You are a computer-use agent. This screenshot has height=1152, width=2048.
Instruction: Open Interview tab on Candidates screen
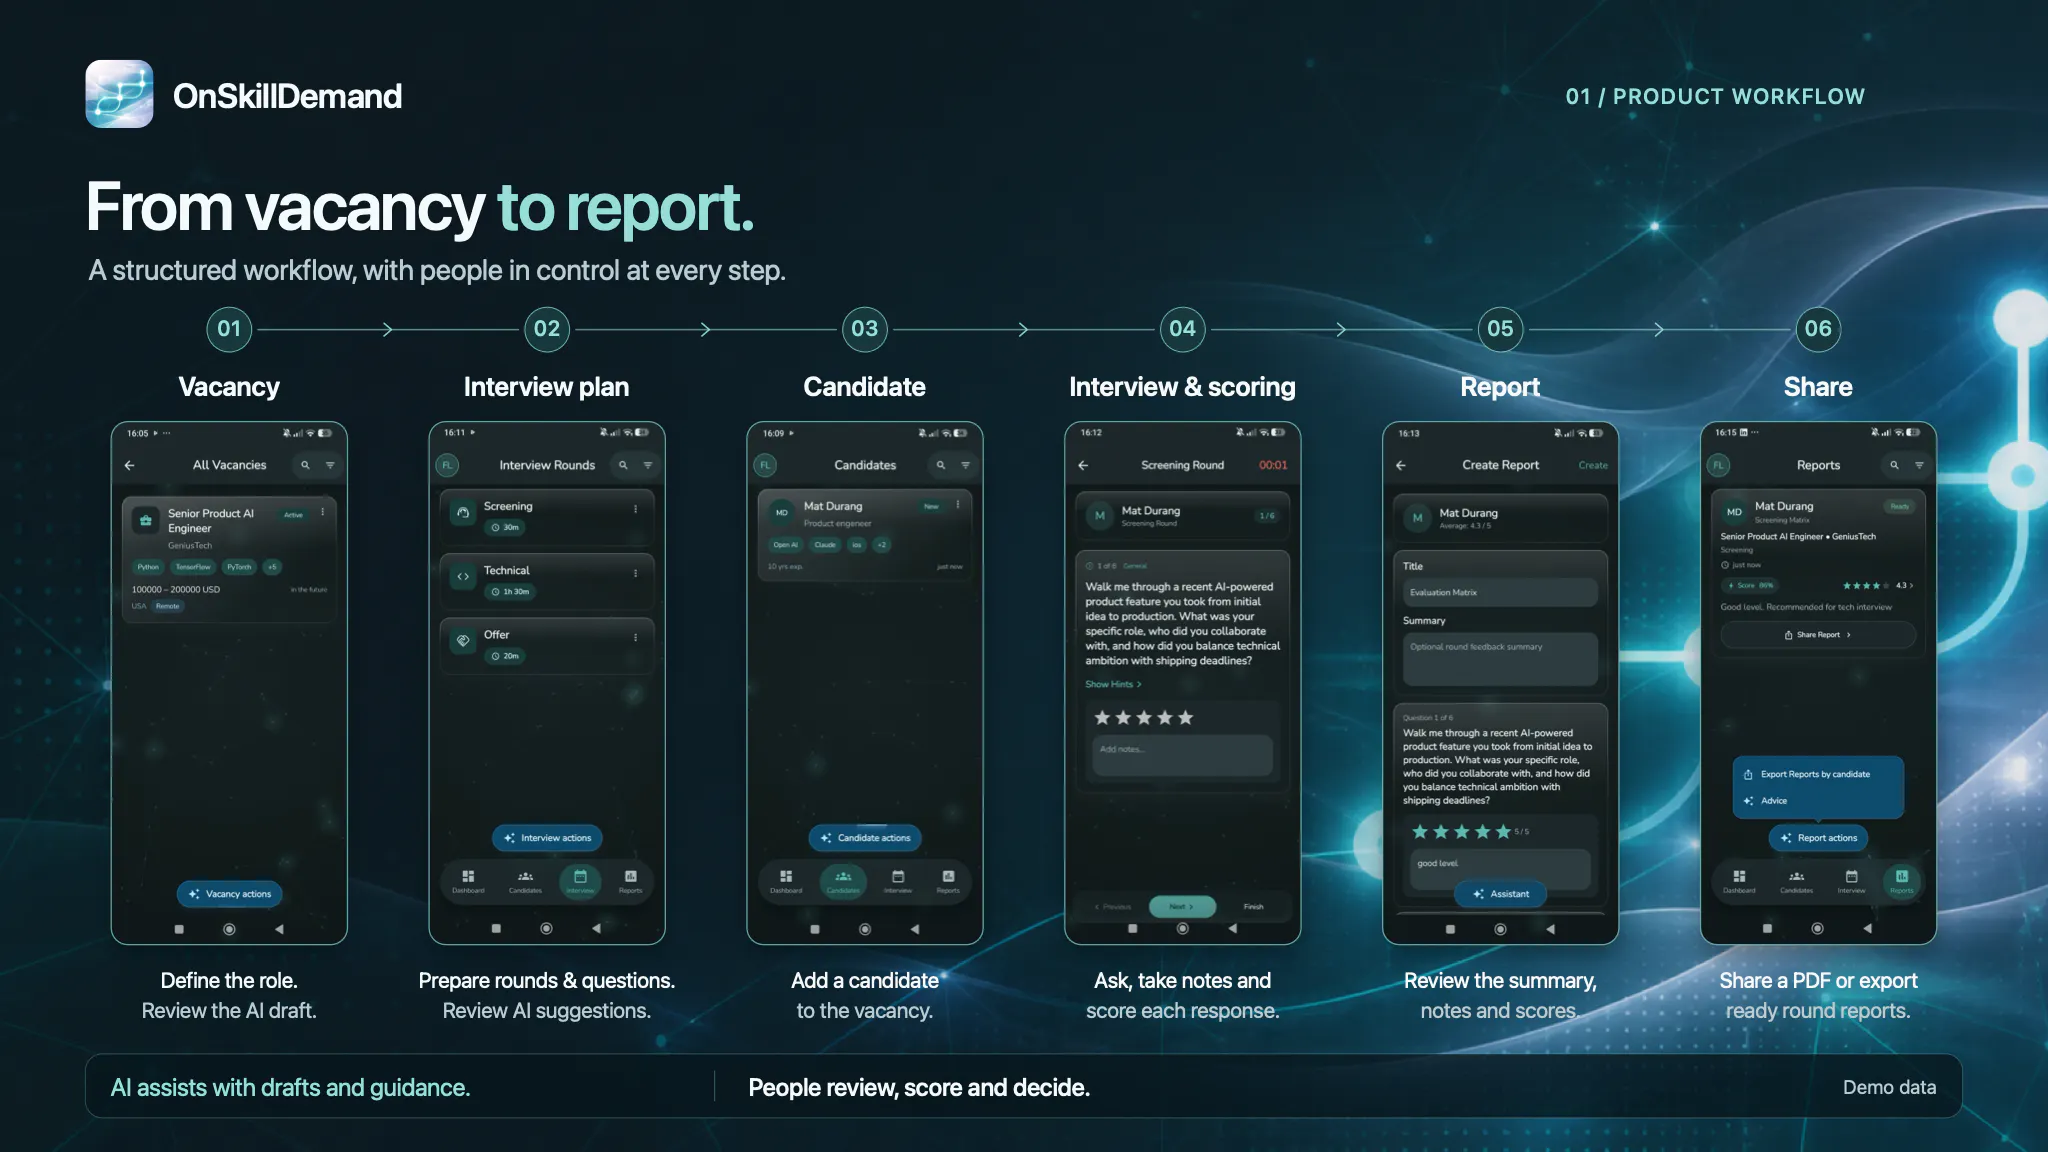(x=898, y=881)
